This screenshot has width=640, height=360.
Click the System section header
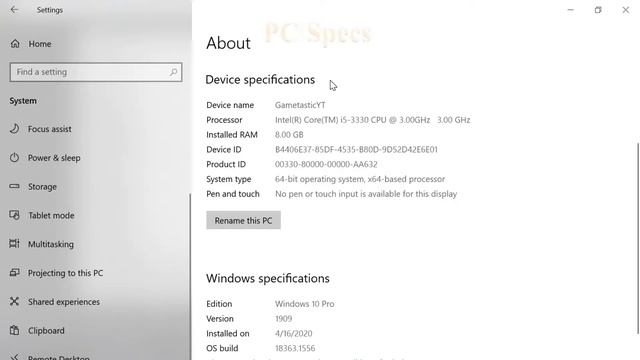pos(23,101)
